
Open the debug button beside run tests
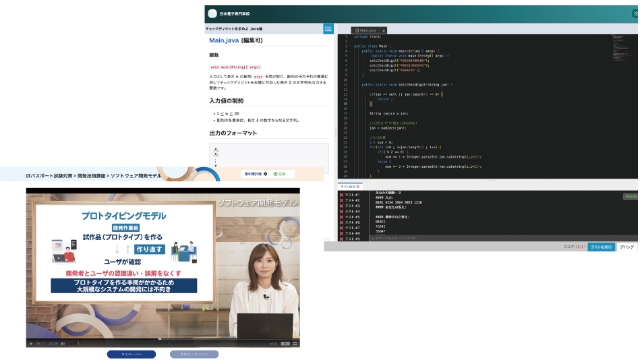click(627, 247)
